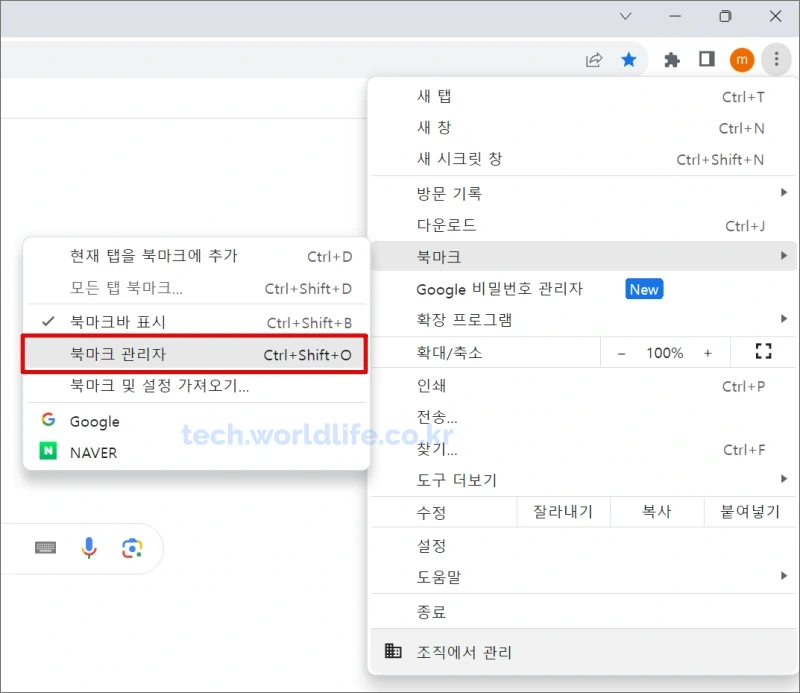Open the extensions puzzle piece icon
The height and width of the screenshot is (693, 800).
671,60
